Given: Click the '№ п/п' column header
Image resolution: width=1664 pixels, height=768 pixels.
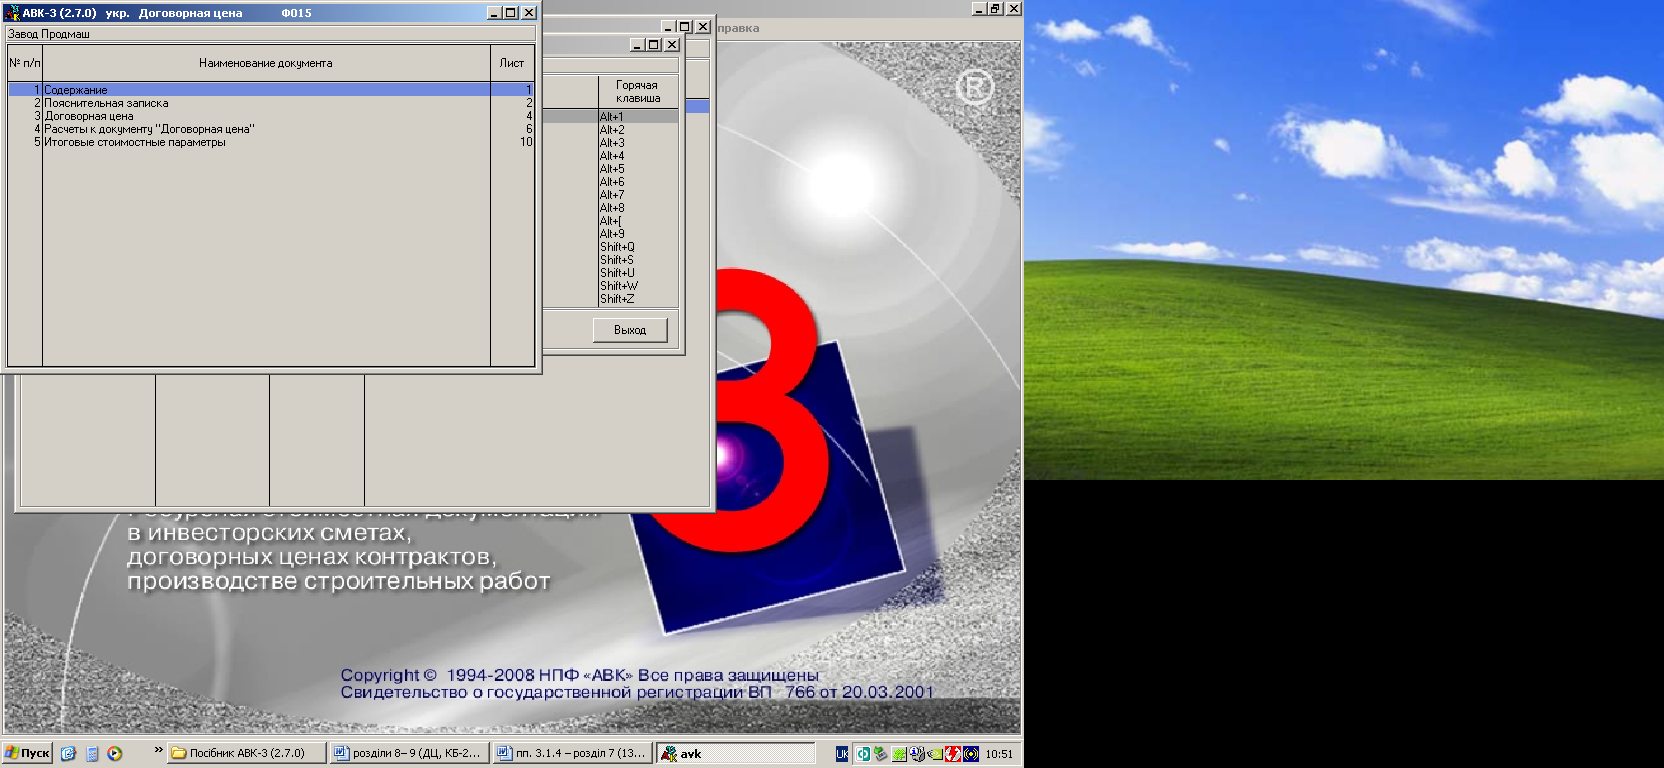Looking at the screenshot, I should tap(25, 63).
